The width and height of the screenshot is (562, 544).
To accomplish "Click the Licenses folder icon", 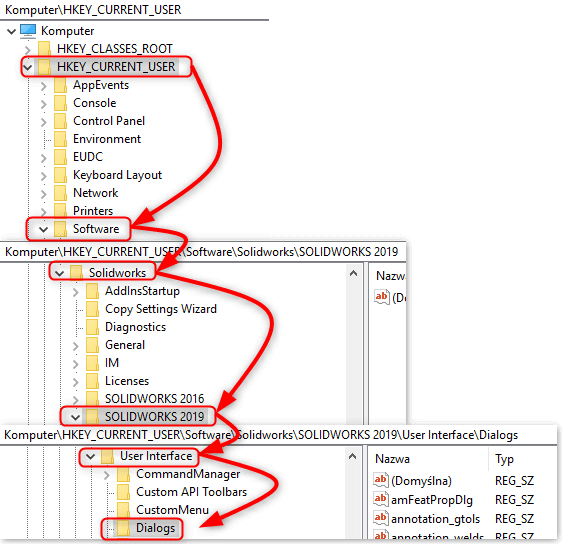I will tap(92, 381).
